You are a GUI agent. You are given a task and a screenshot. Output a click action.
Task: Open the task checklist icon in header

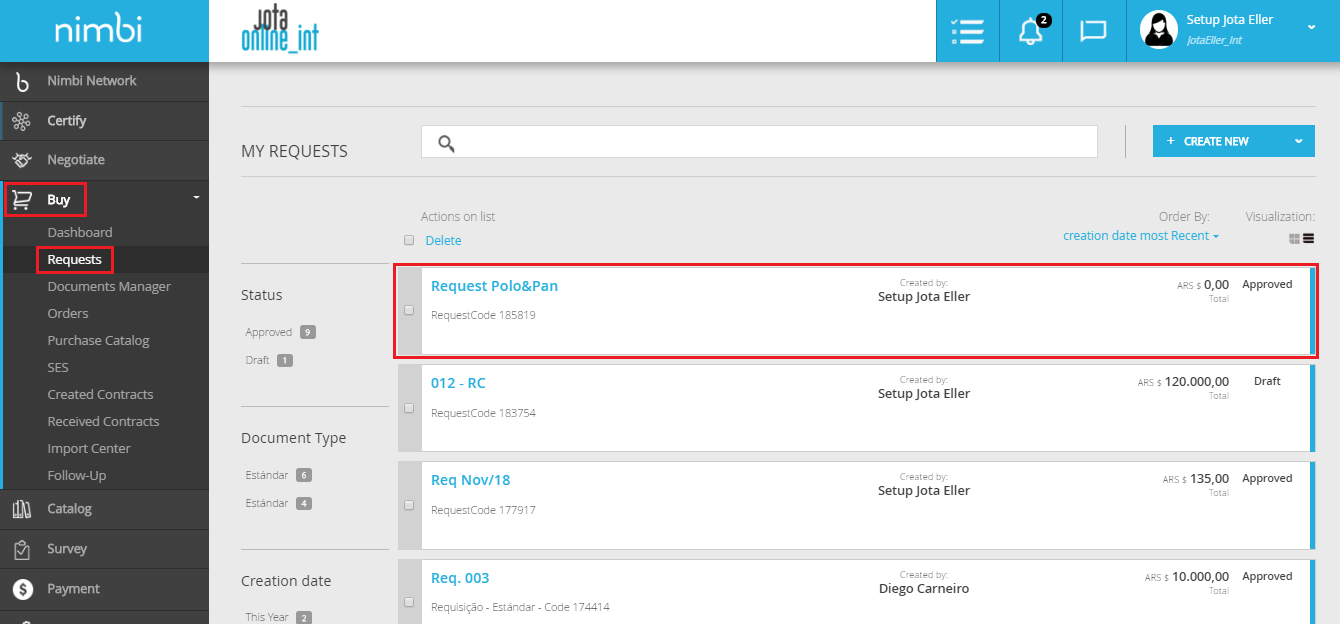click(x=968, y=31)
